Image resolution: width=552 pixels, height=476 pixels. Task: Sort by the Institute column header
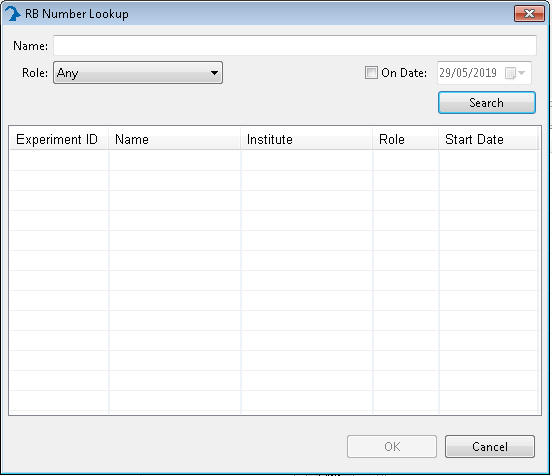[306, 139]
